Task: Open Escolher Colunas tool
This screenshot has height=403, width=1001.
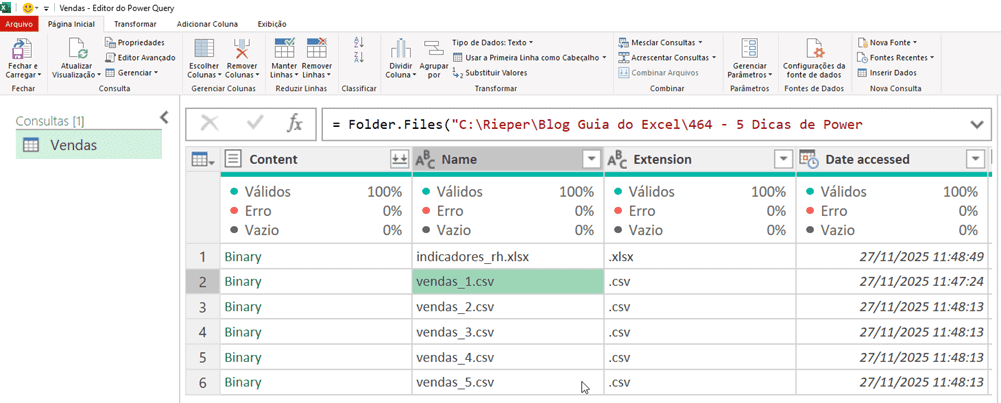Action: [x=204, y=50]
